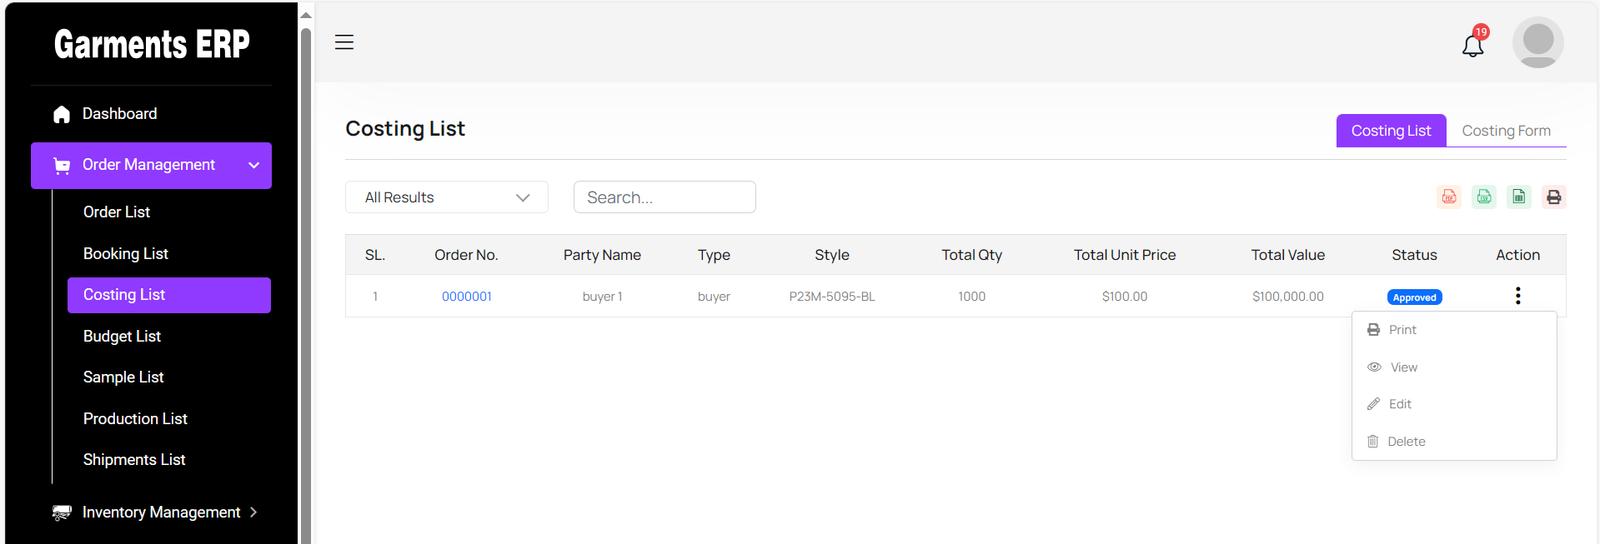The width and height of the screenshot is (1600, 544).
Task: Open the notifications bell
Action: point(1473,45)
